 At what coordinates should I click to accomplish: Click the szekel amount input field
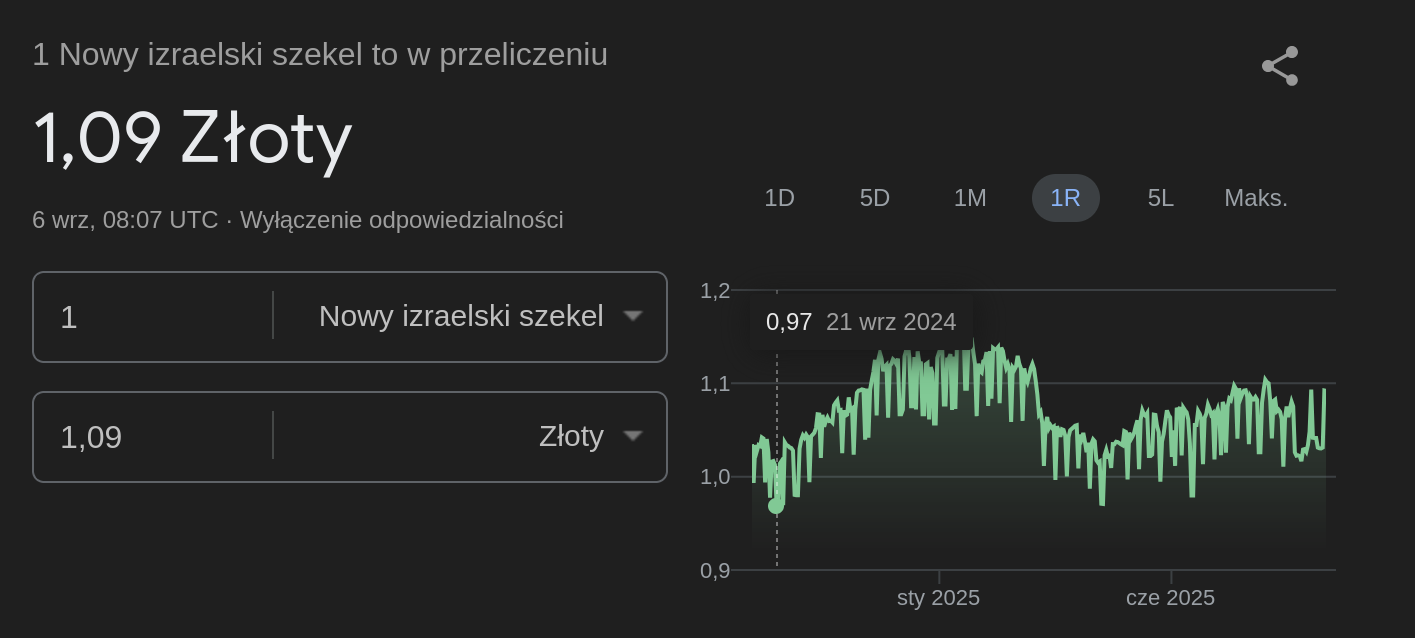pos(152,317)
